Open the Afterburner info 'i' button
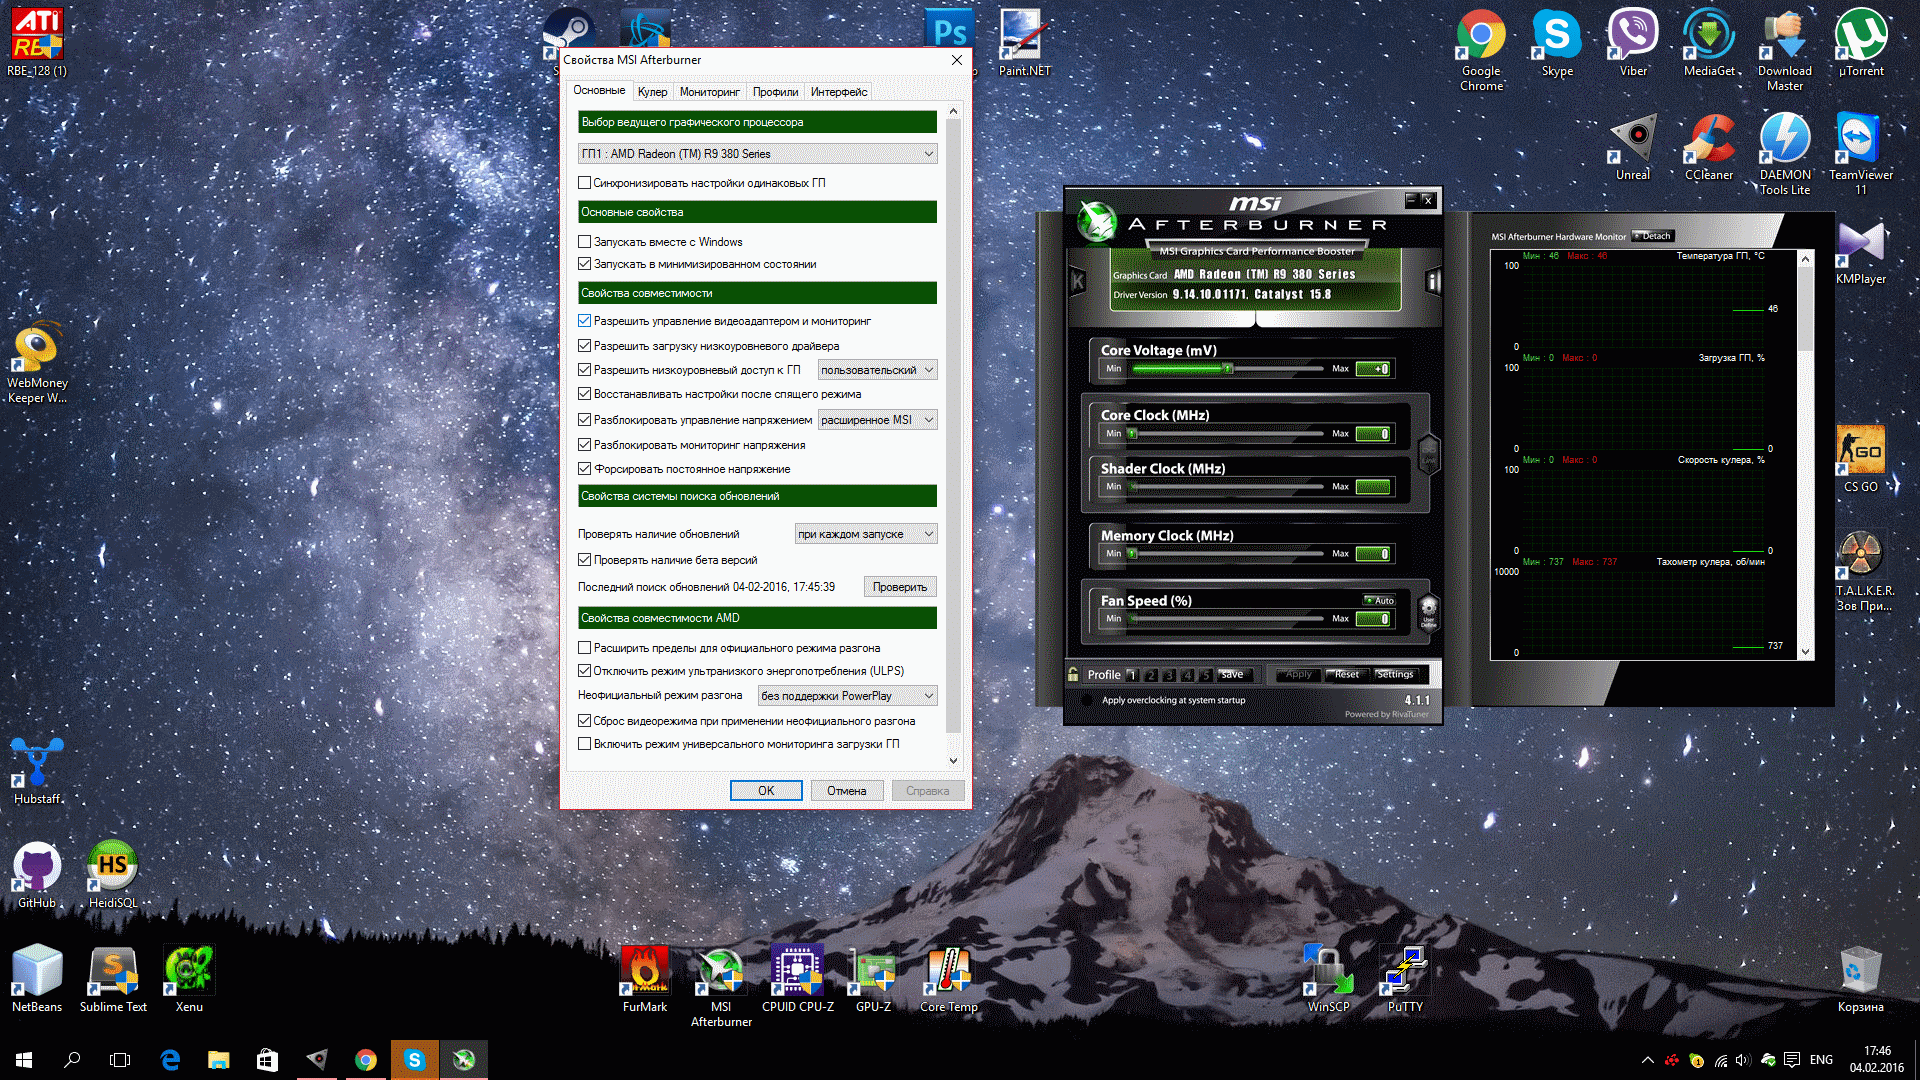 tap(1433, 282)
